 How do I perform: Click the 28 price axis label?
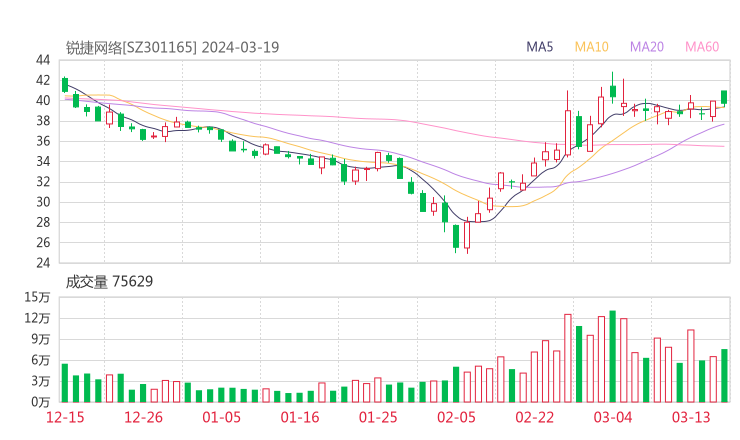click(43, 222)
